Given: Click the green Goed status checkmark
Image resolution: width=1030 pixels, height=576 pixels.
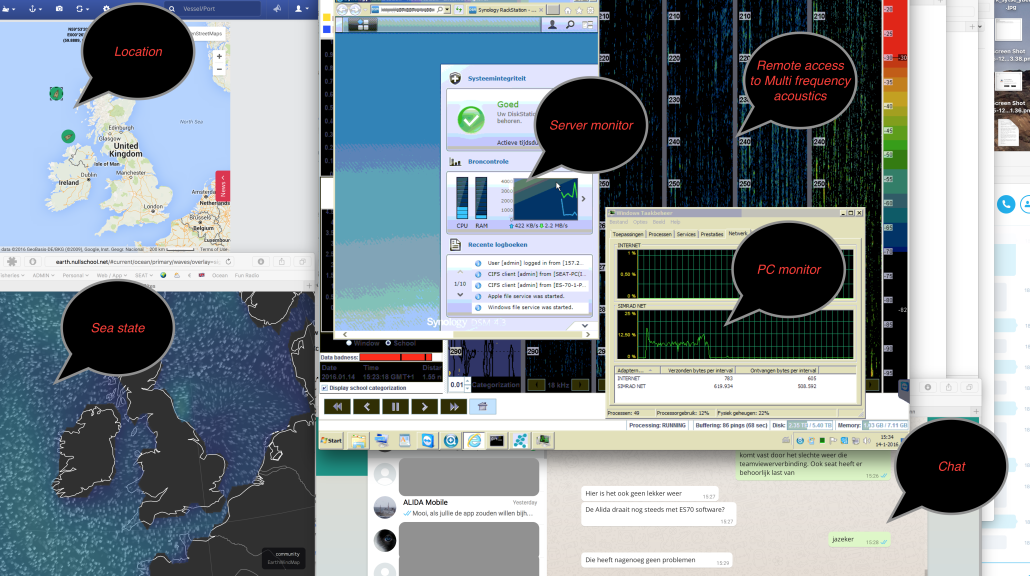Looking at the screenshot, I should coord(471,120).
